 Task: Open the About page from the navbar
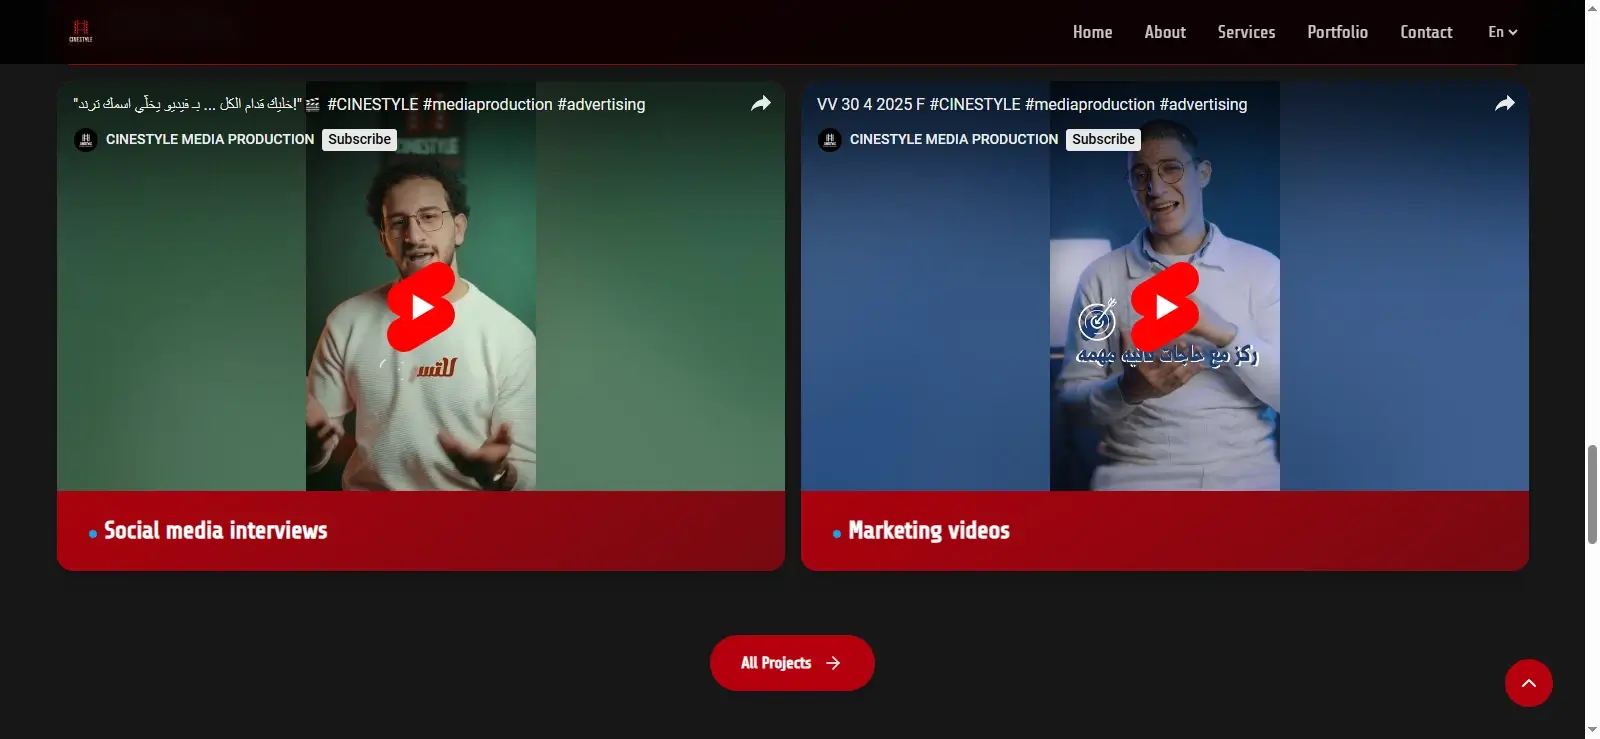(x=1165, y=32)
